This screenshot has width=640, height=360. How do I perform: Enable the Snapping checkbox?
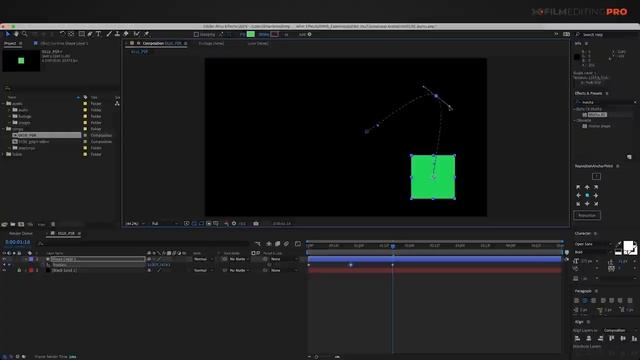[x=196, y=35]
